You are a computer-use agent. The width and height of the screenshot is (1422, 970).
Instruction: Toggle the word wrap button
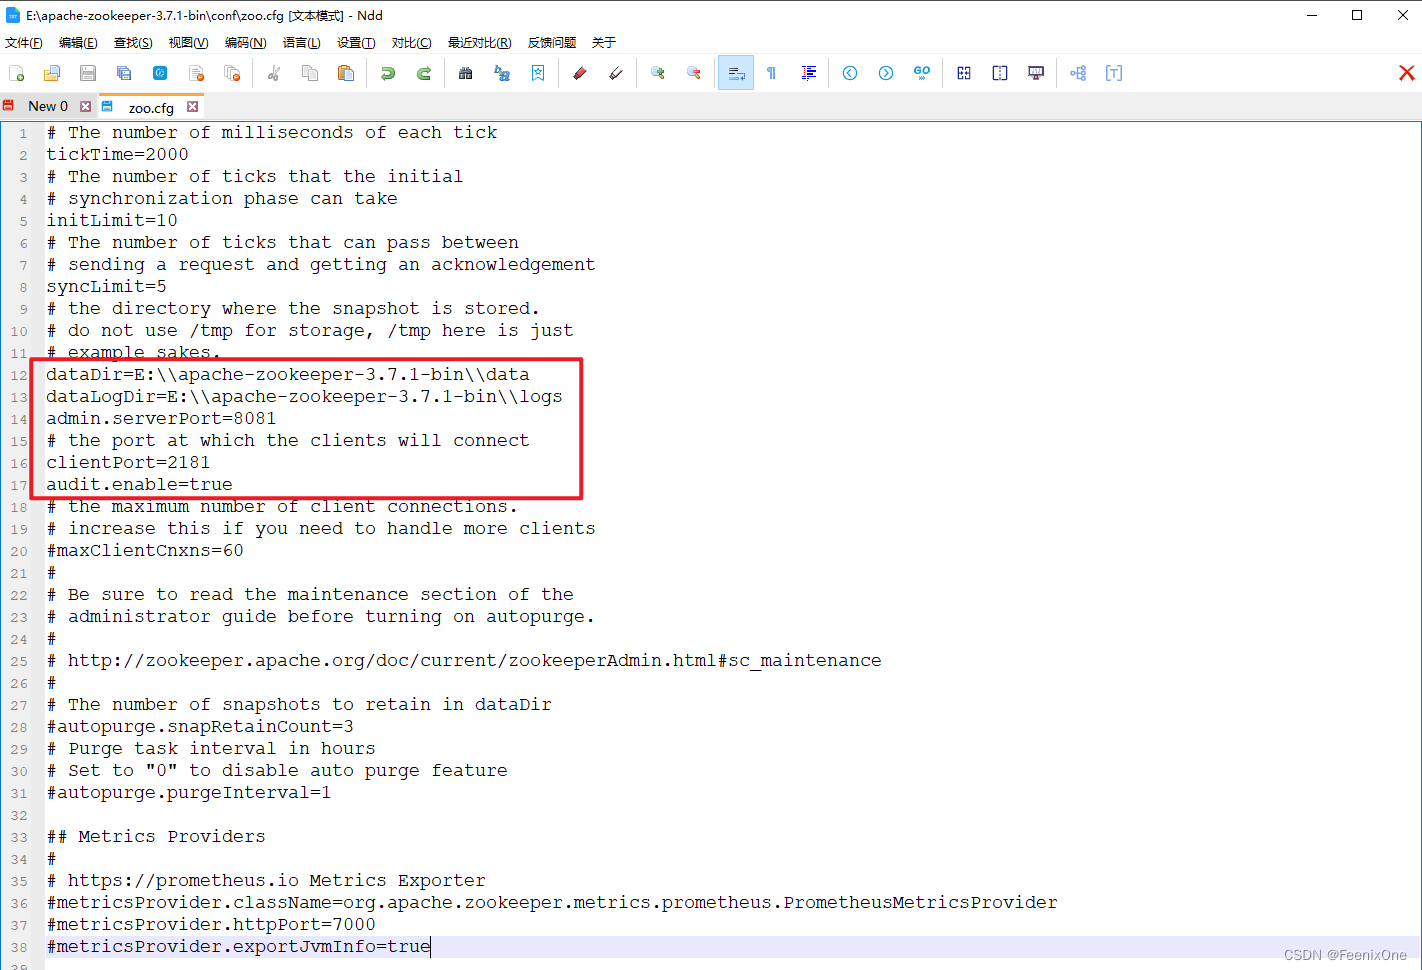click(x=736, y=73)
